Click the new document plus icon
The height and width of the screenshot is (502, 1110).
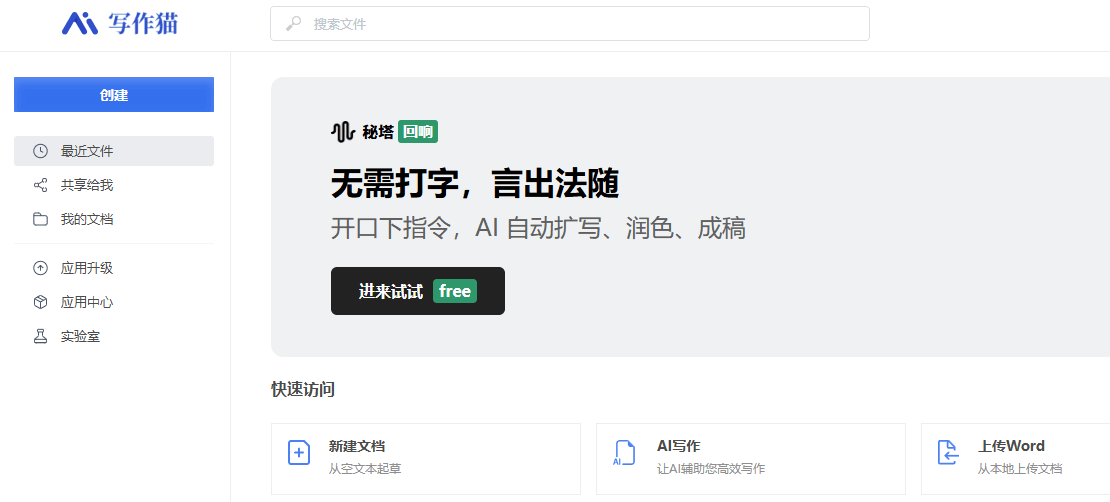coord(299,452)
